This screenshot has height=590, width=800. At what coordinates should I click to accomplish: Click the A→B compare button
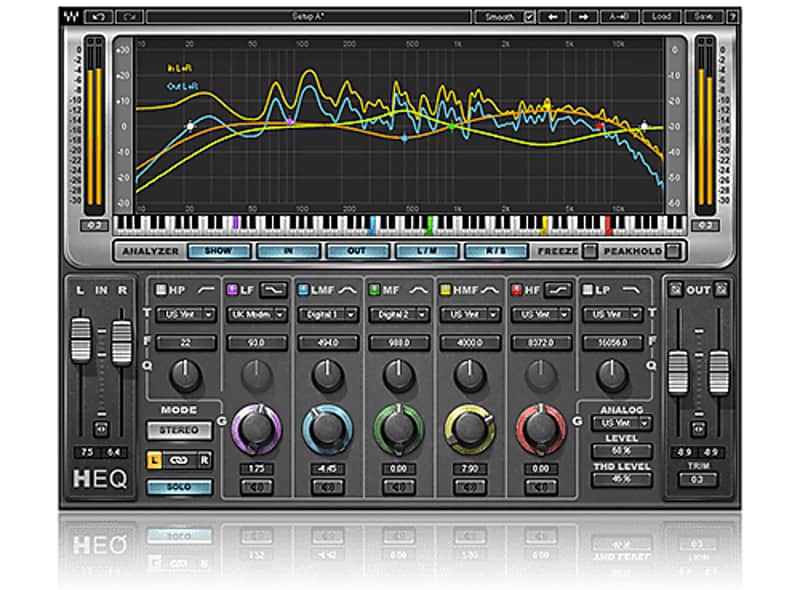pyautogui.click(x=619, y=17)
